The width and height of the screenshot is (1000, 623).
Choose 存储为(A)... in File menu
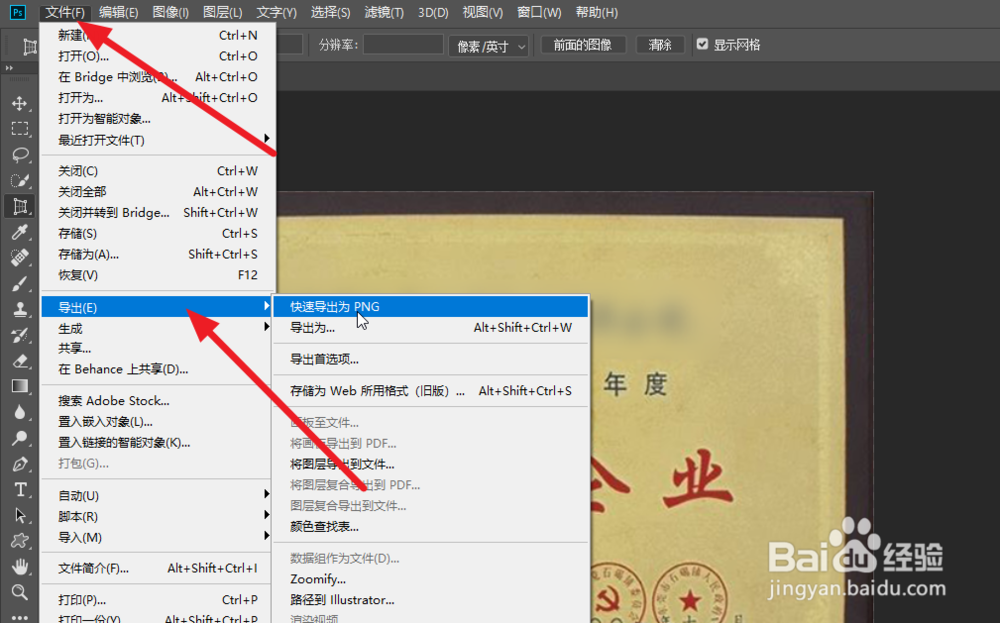point(158,254)
